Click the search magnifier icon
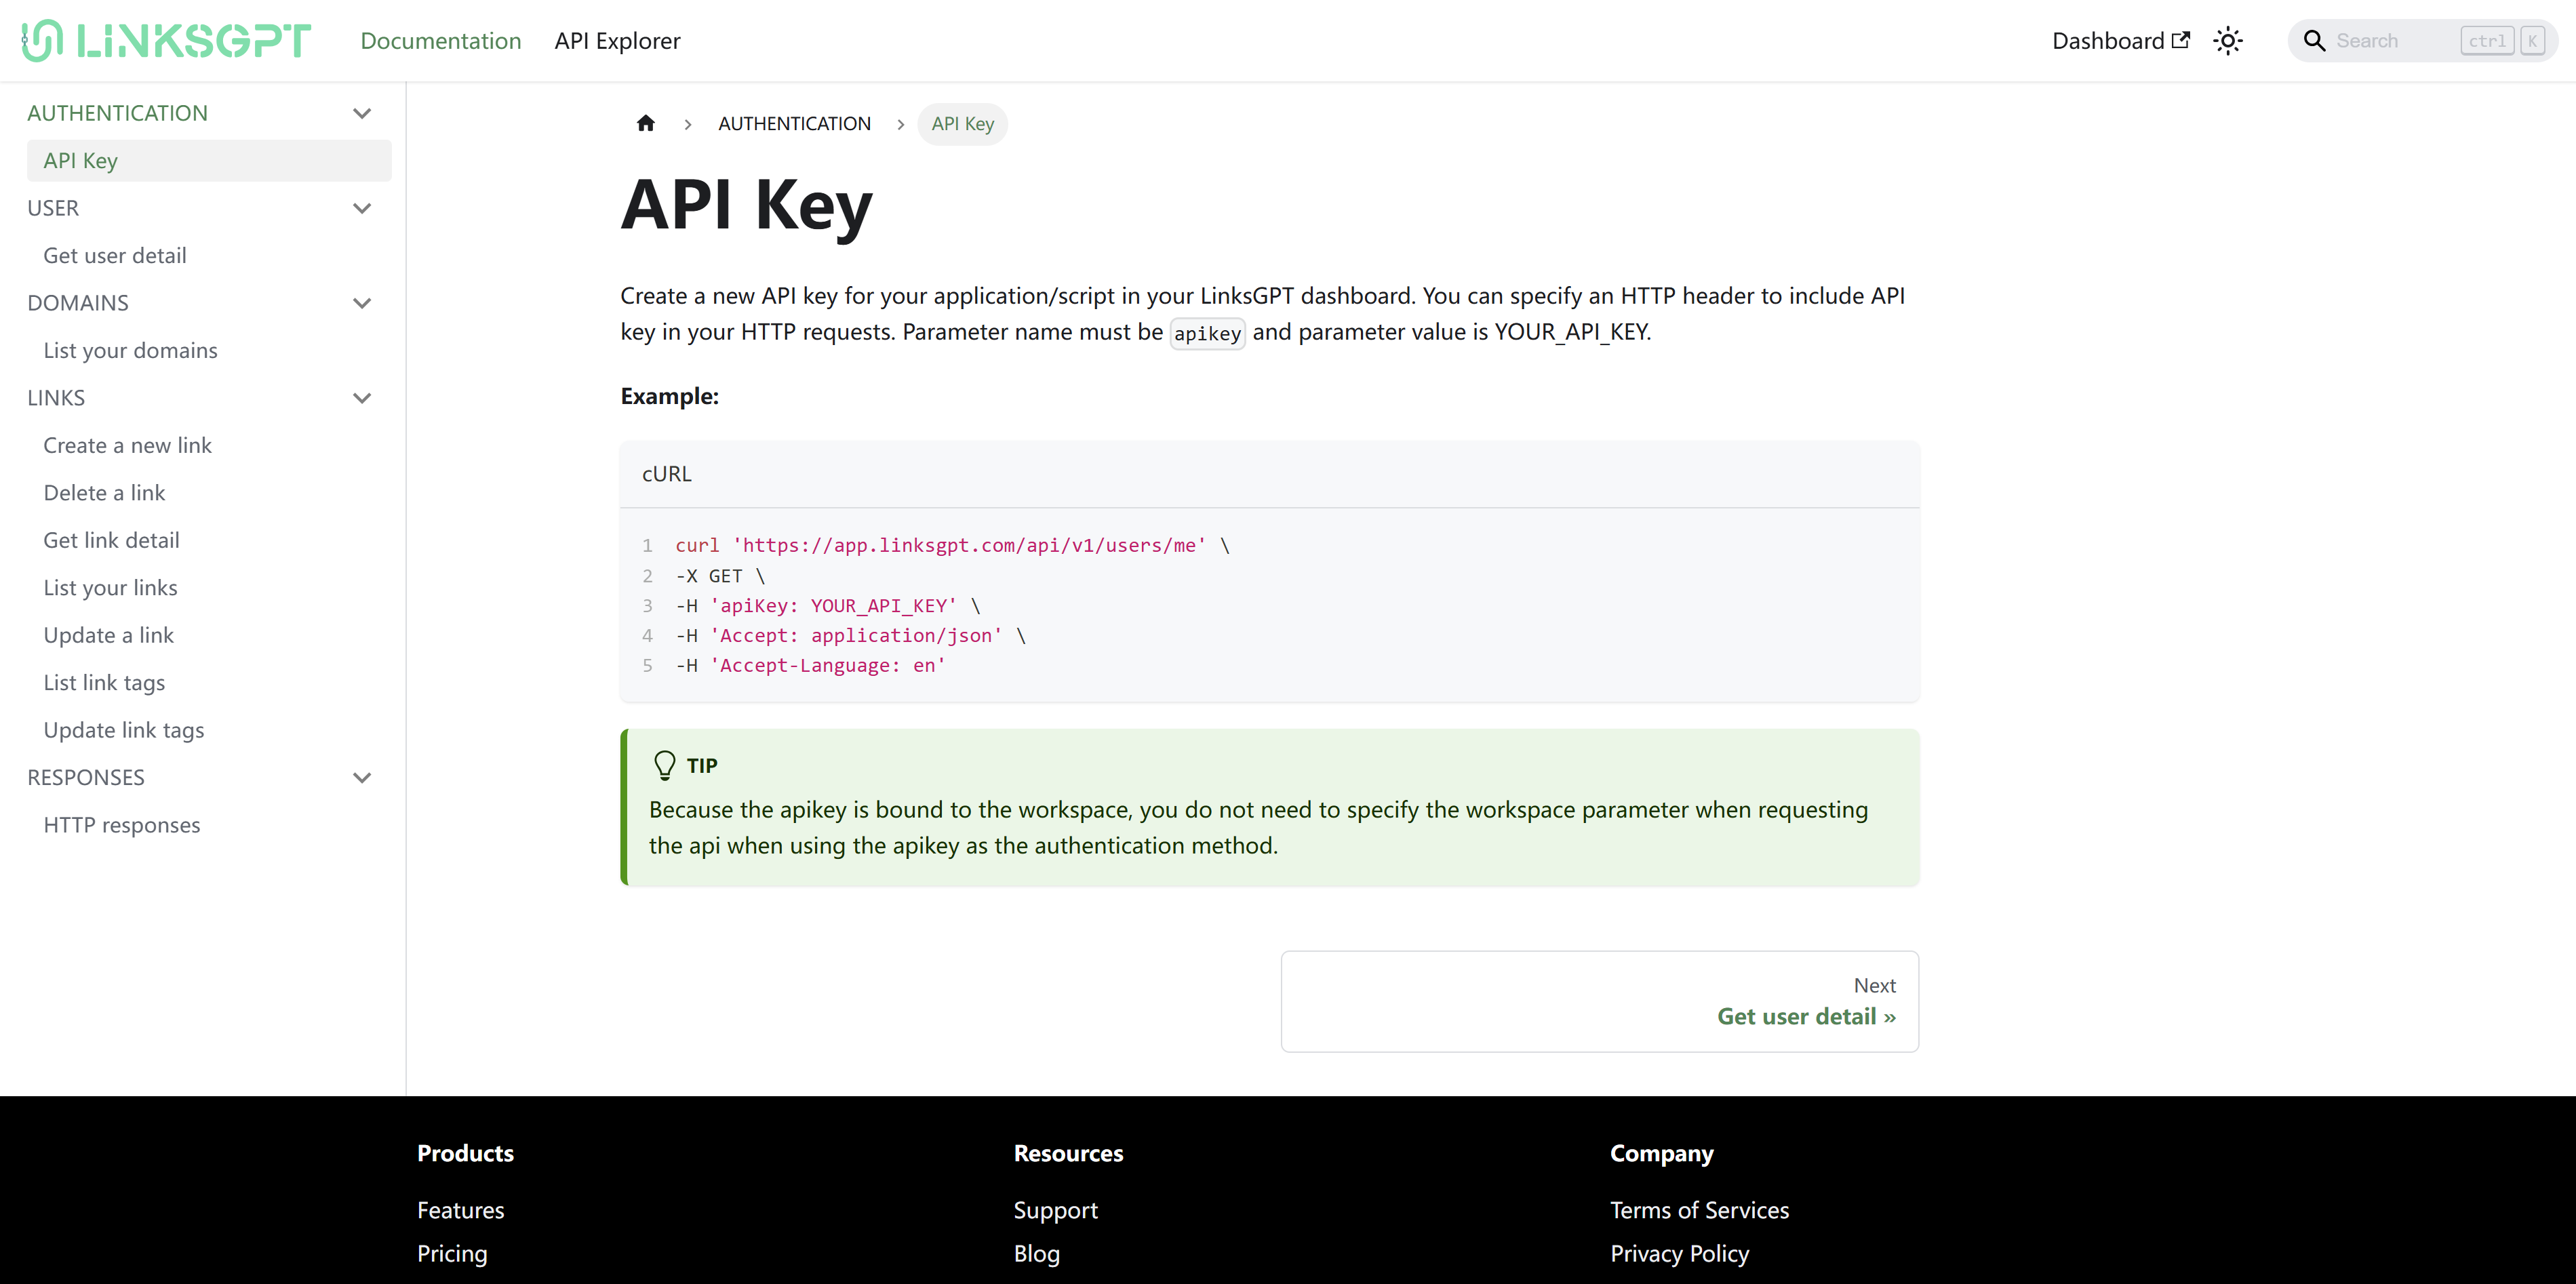 click(x=2314, y=41)
